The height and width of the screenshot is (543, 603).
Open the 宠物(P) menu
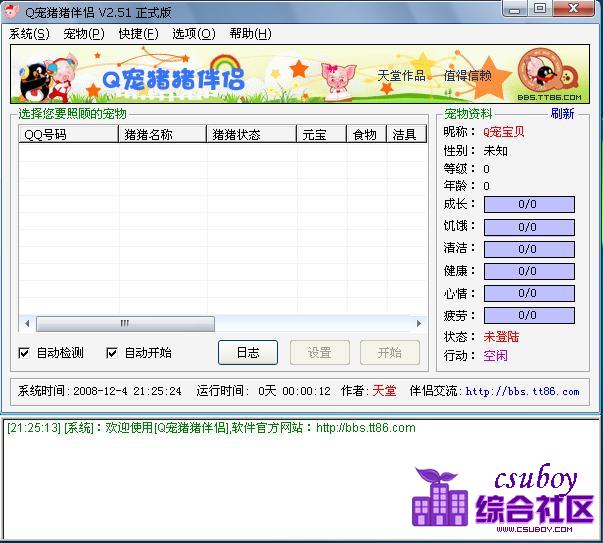[x=83, y=33]
